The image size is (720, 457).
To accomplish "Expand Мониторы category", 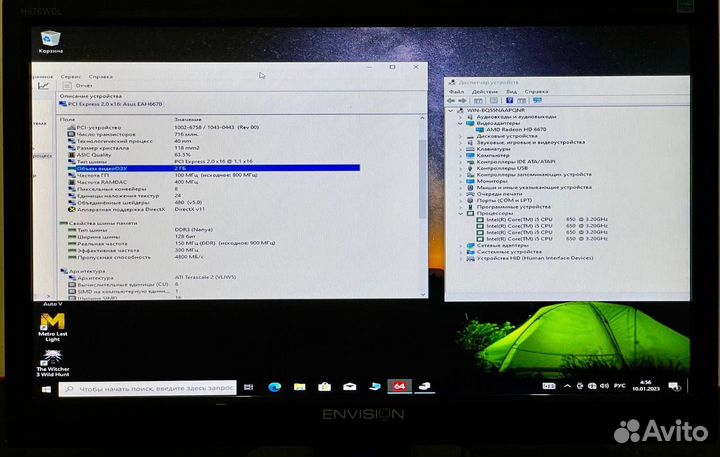I will click(x=461, y=181).
